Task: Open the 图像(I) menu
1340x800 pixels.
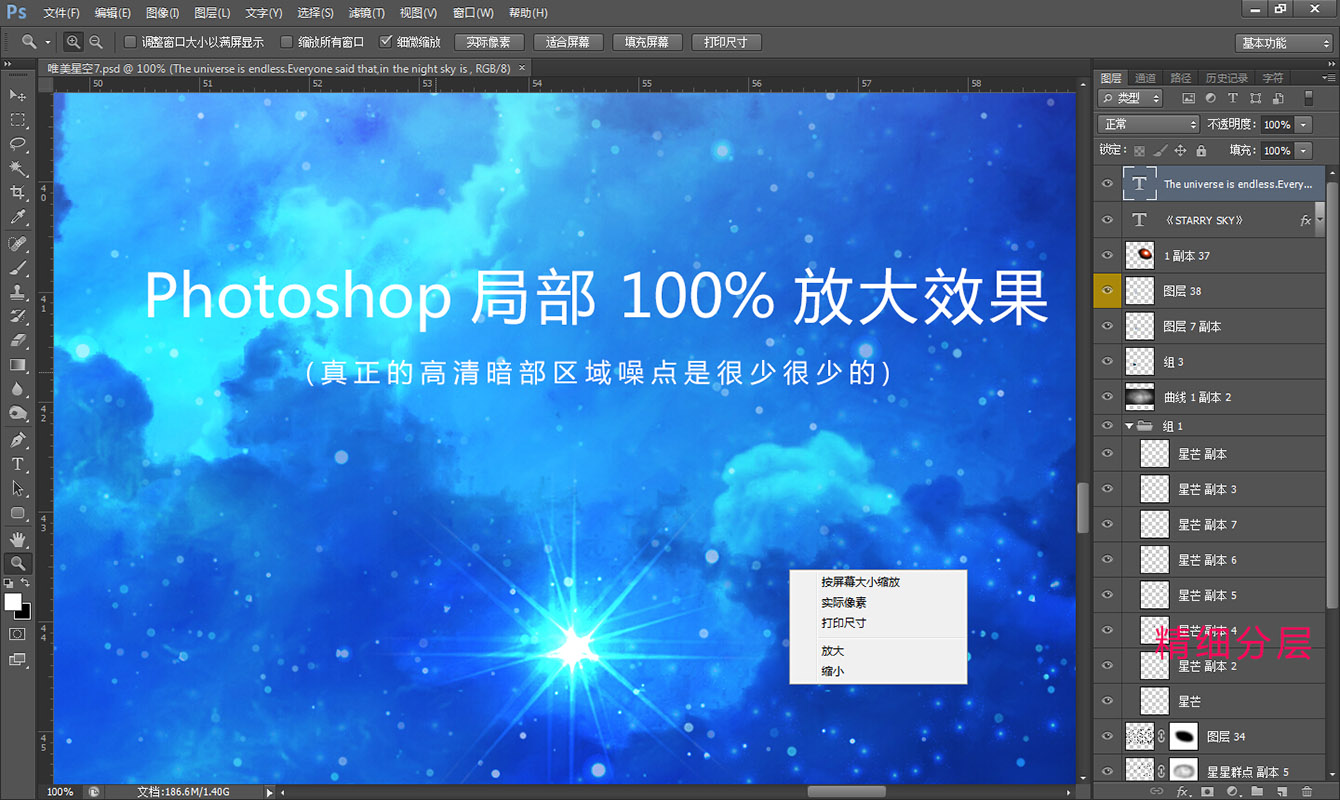Action: pos(162,13)
